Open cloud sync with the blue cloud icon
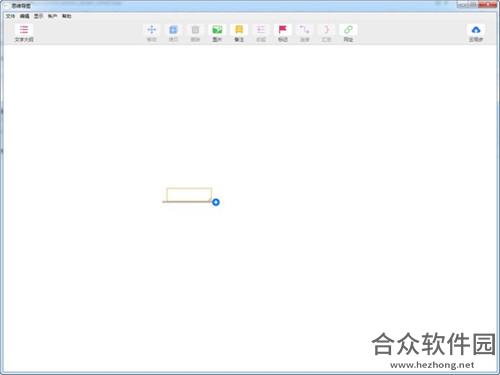 click(476, 30)
